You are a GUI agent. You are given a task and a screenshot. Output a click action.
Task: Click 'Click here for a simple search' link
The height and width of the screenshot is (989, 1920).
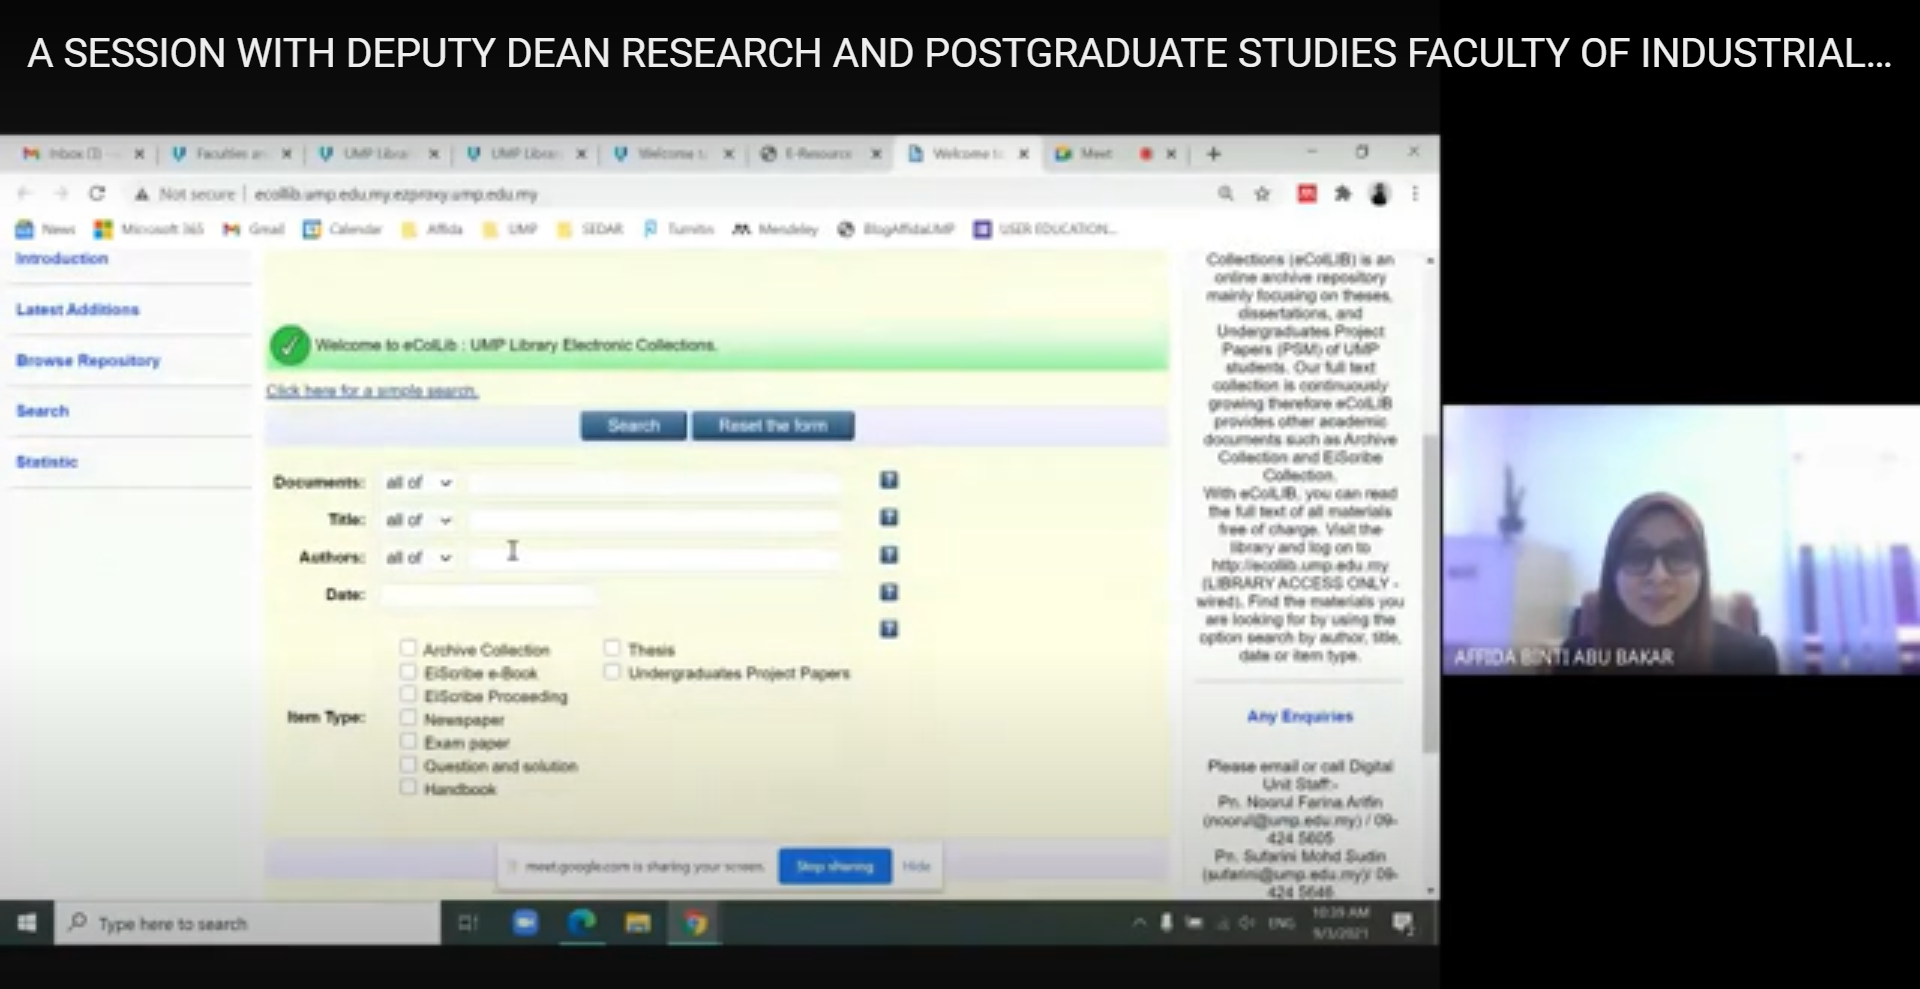click(372, 390)
